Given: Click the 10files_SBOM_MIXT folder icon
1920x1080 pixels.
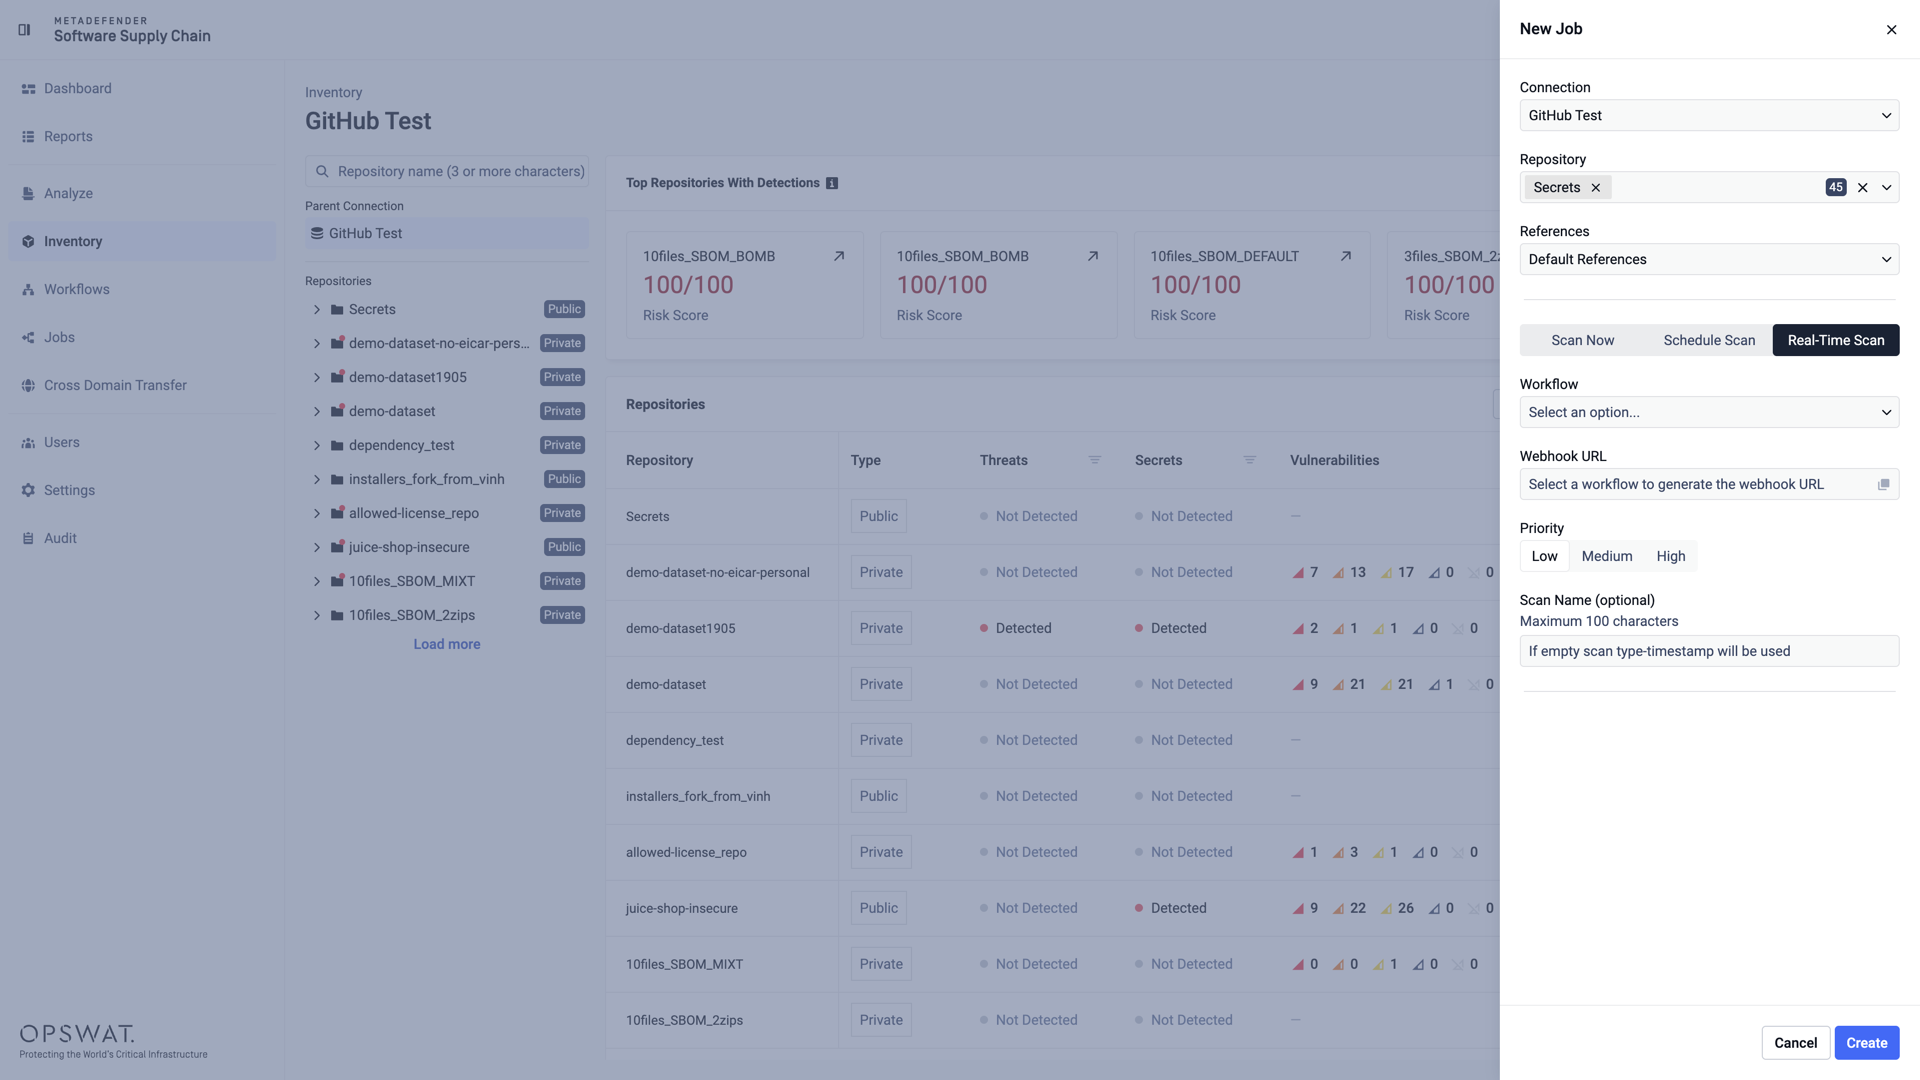Looking at the screenshot, I should [337, 581].
